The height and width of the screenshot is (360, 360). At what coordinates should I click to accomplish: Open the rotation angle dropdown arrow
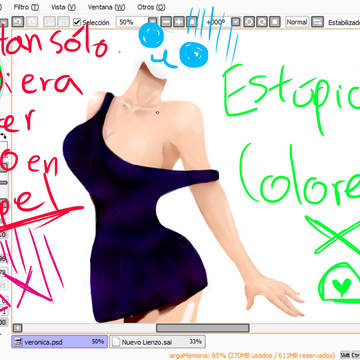(x=236, y=22)
